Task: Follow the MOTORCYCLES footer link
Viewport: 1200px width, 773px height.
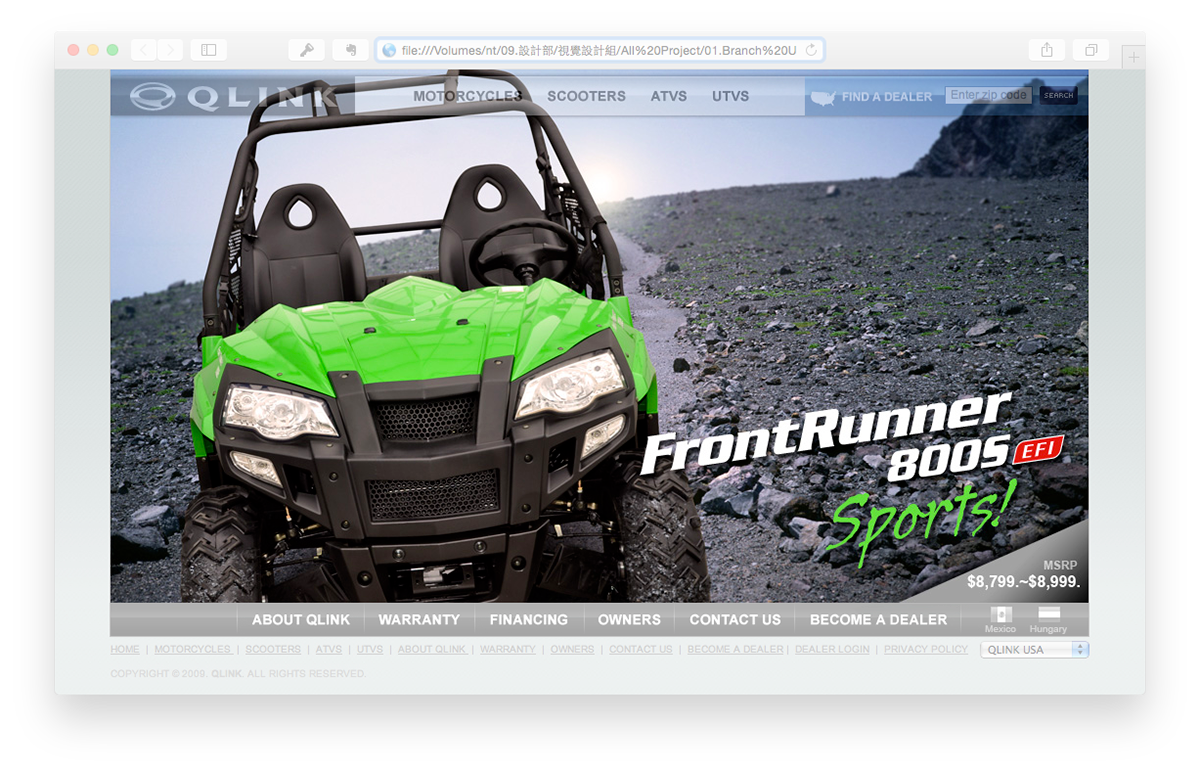Action: click(x=193, y=650)
